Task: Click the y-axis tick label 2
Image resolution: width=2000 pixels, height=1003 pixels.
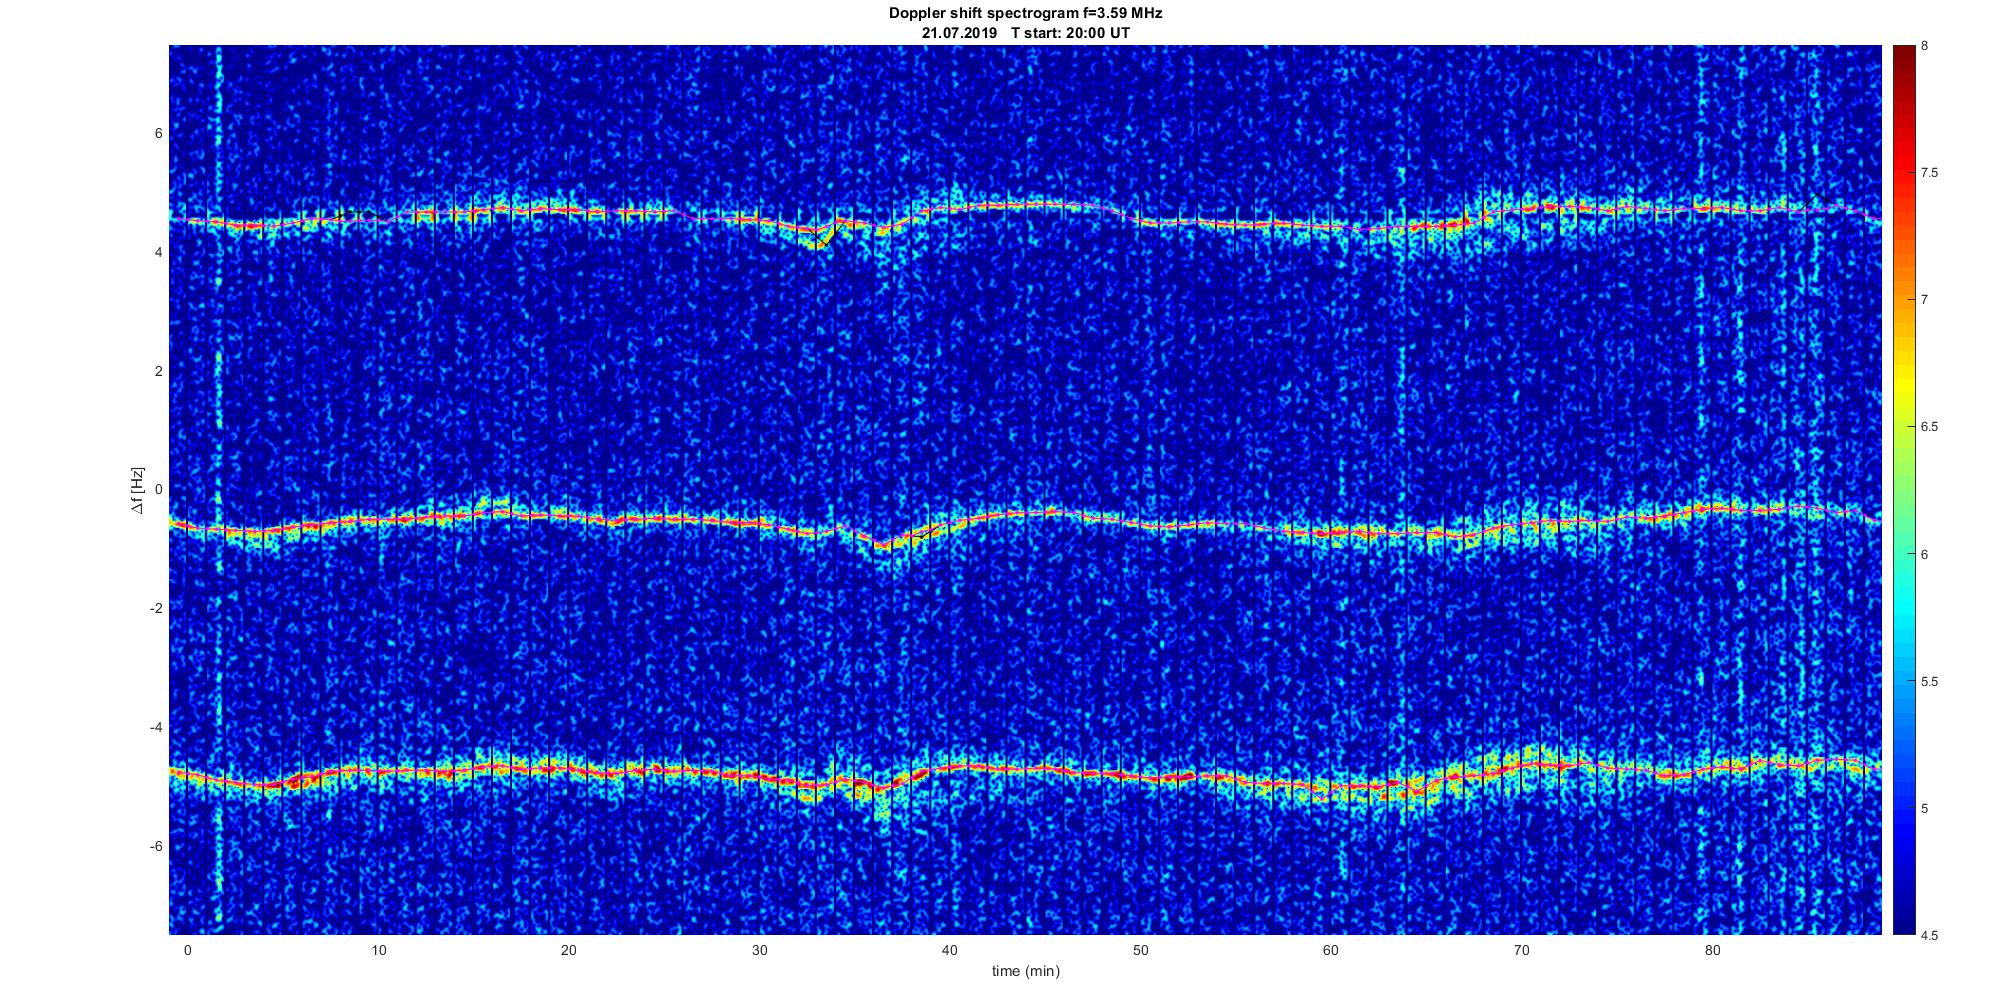Action: (x=158, y=371)
